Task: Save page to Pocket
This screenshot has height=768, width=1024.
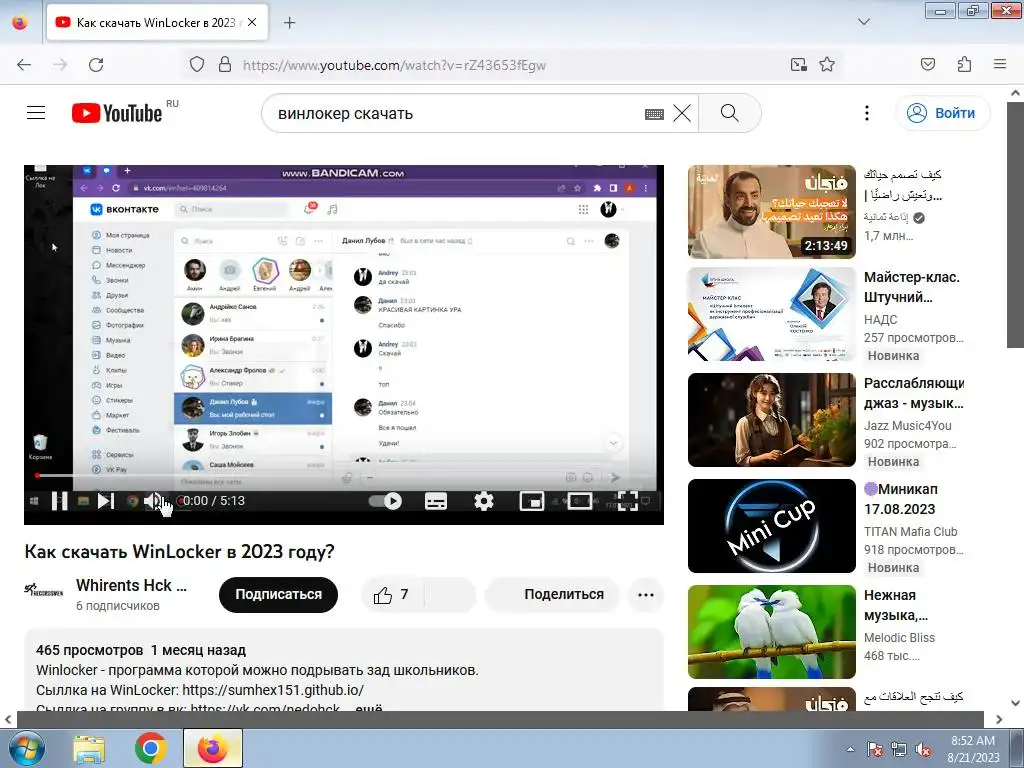Action: (928, 65)
